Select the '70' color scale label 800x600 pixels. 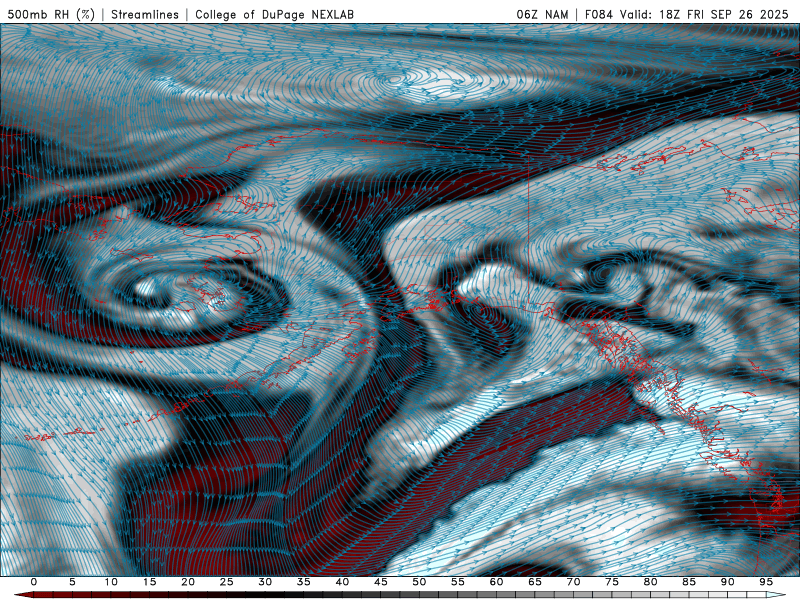coord(573,582)
